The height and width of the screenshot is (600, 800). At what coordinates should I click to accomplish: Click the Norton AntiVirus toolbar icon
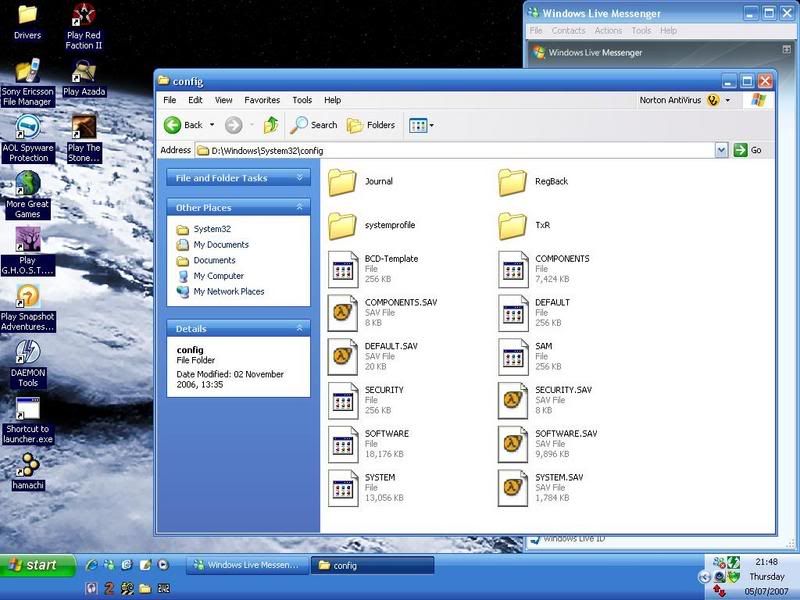[713, 100]
